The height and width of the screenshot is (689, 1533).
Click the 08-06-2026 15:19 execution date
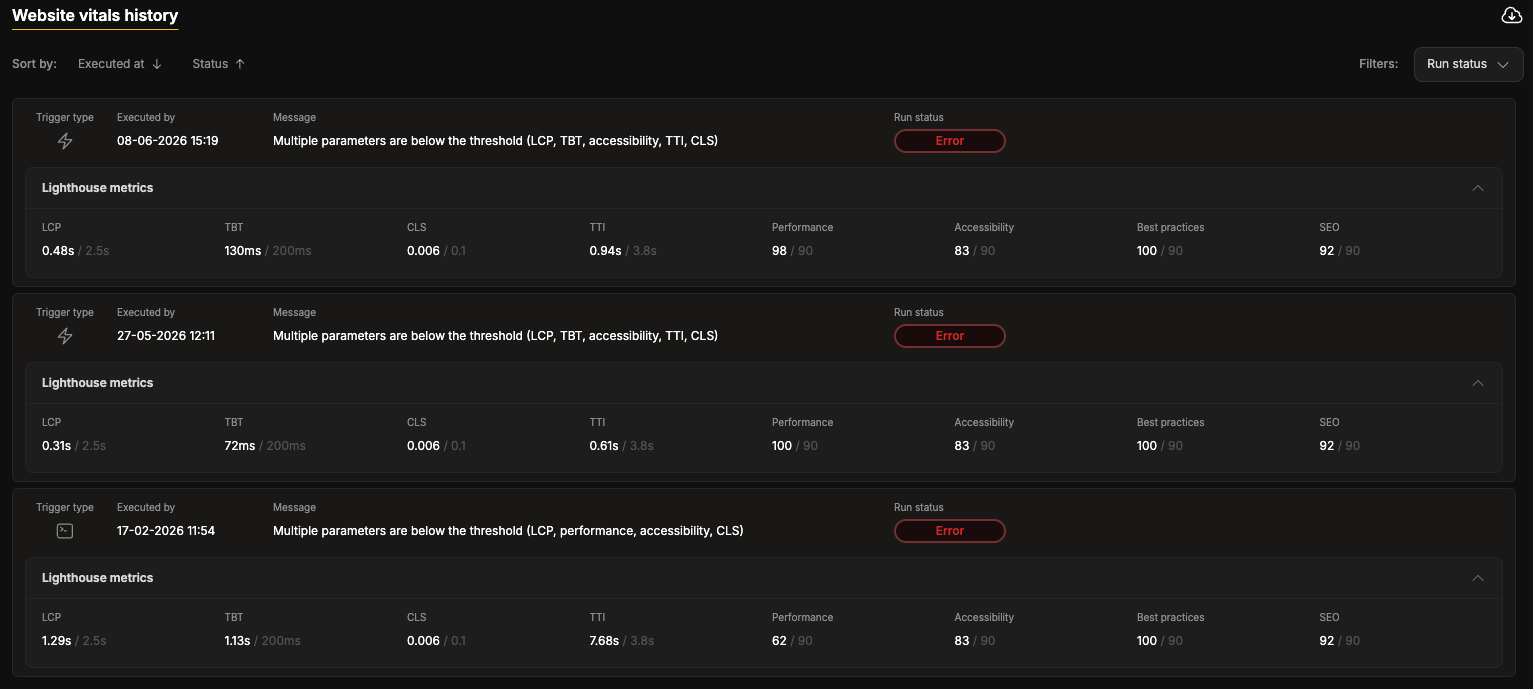click(167, 141)
